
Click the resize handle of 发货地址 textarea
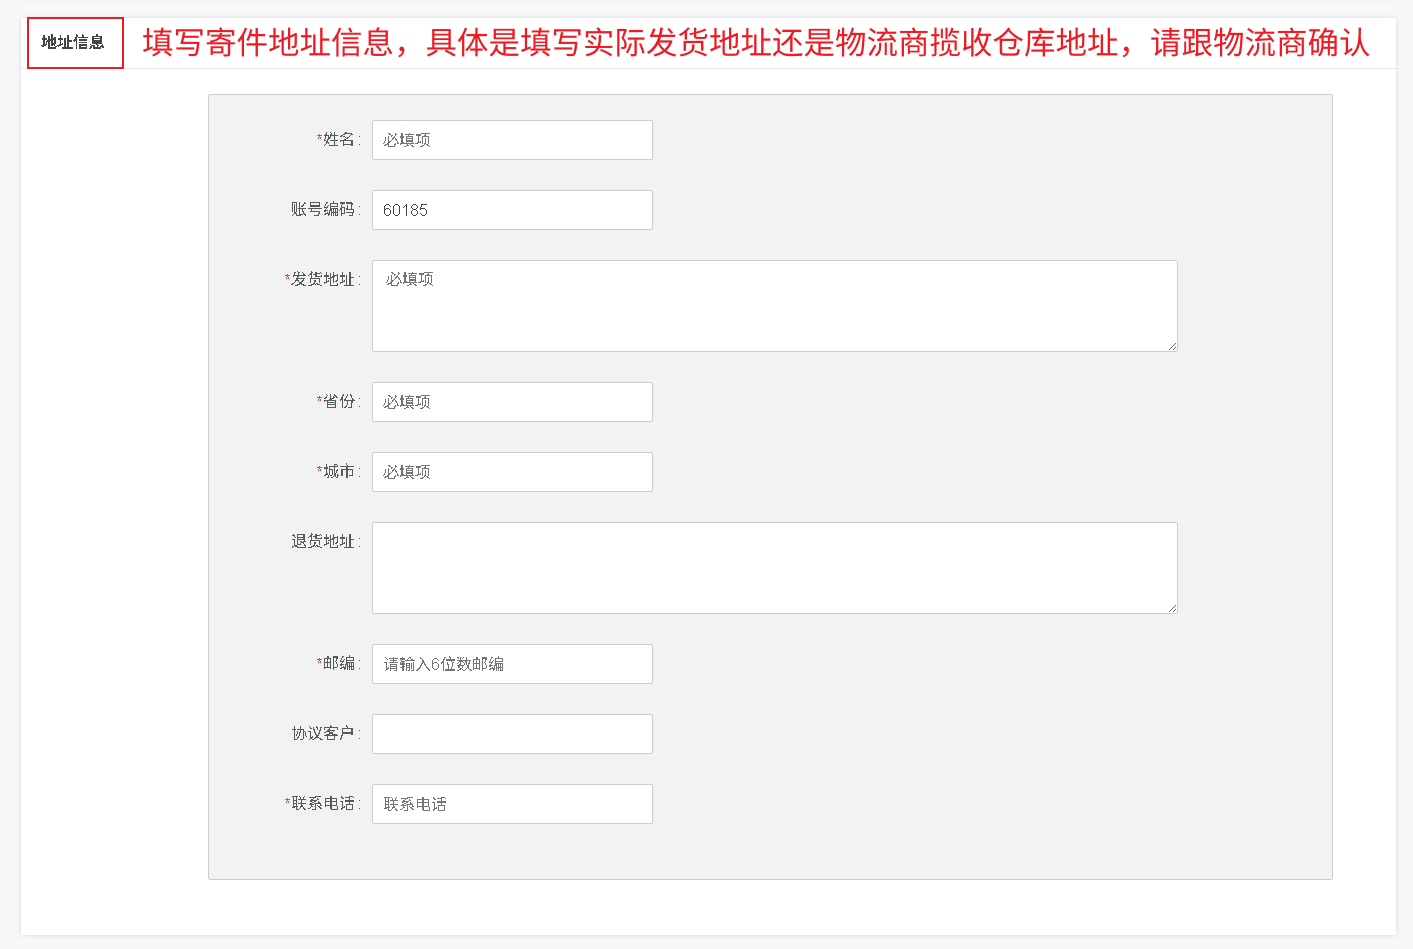(1172, 346)
